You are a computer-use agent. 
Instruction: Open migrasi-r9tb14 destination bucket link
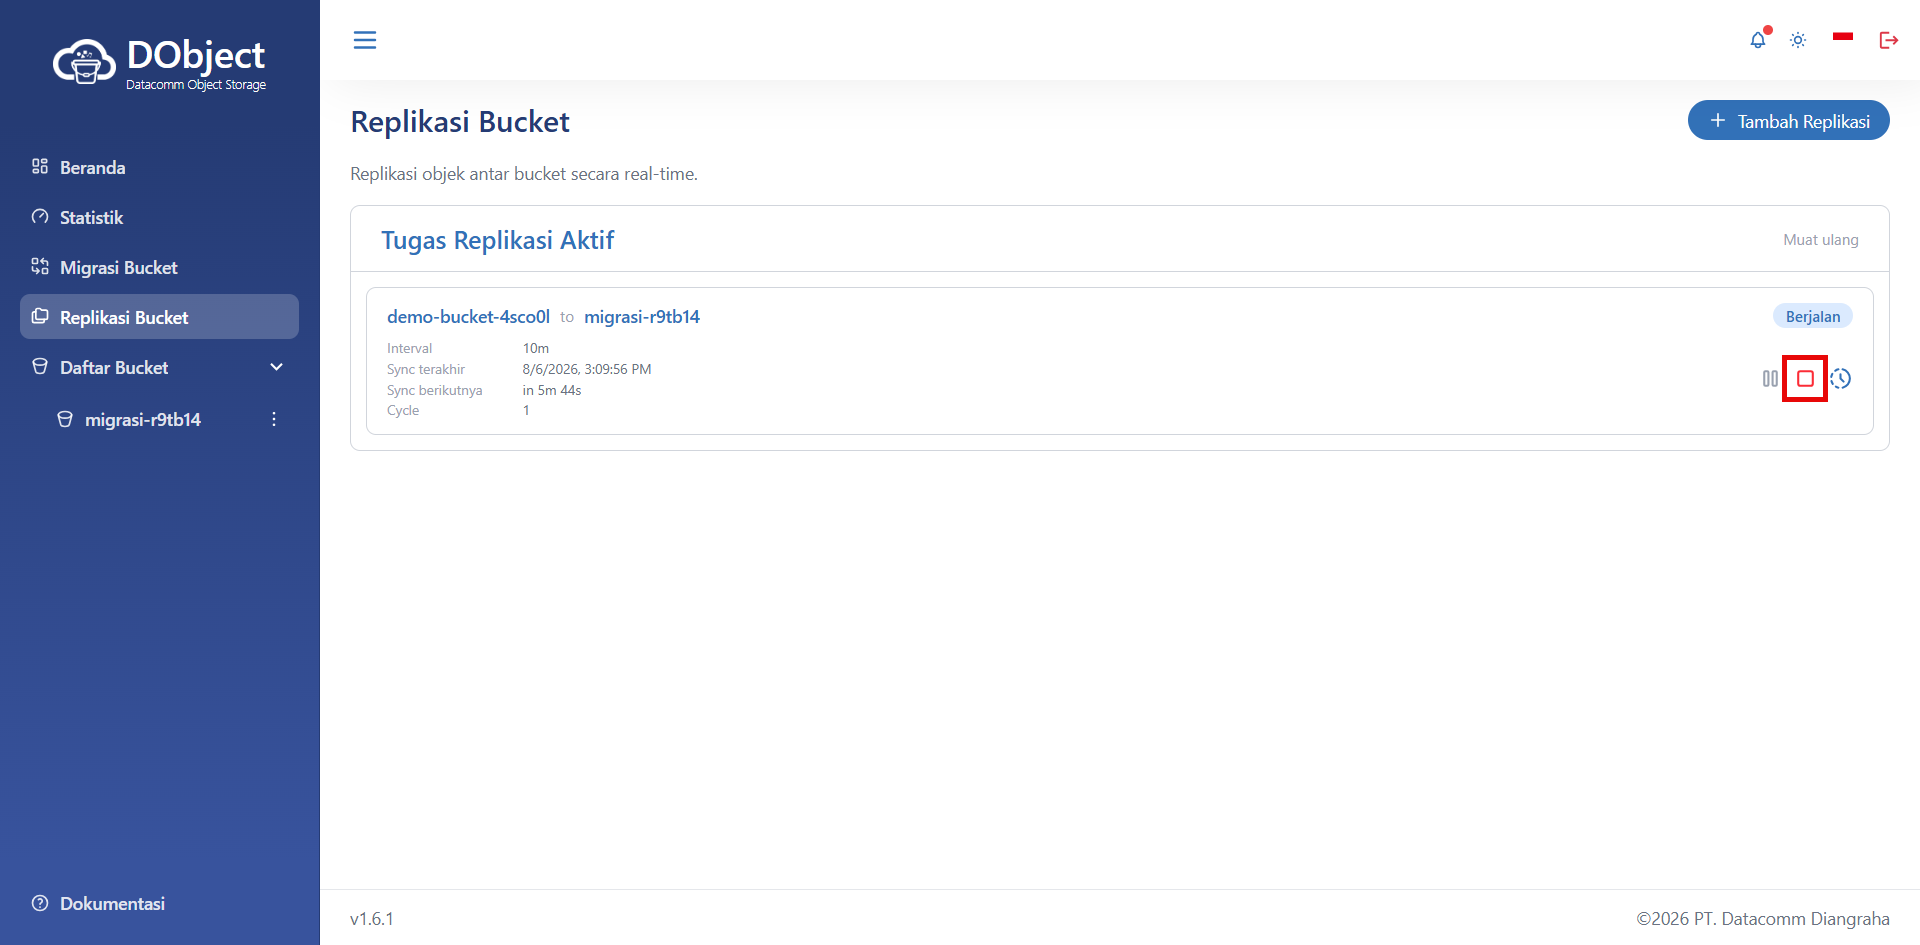click(642, 317)
